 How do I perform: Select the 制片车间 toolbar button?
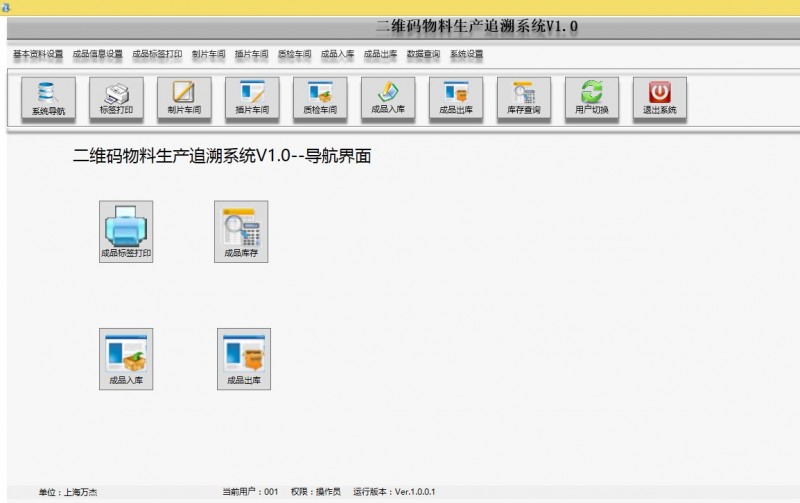coord(184,99)
